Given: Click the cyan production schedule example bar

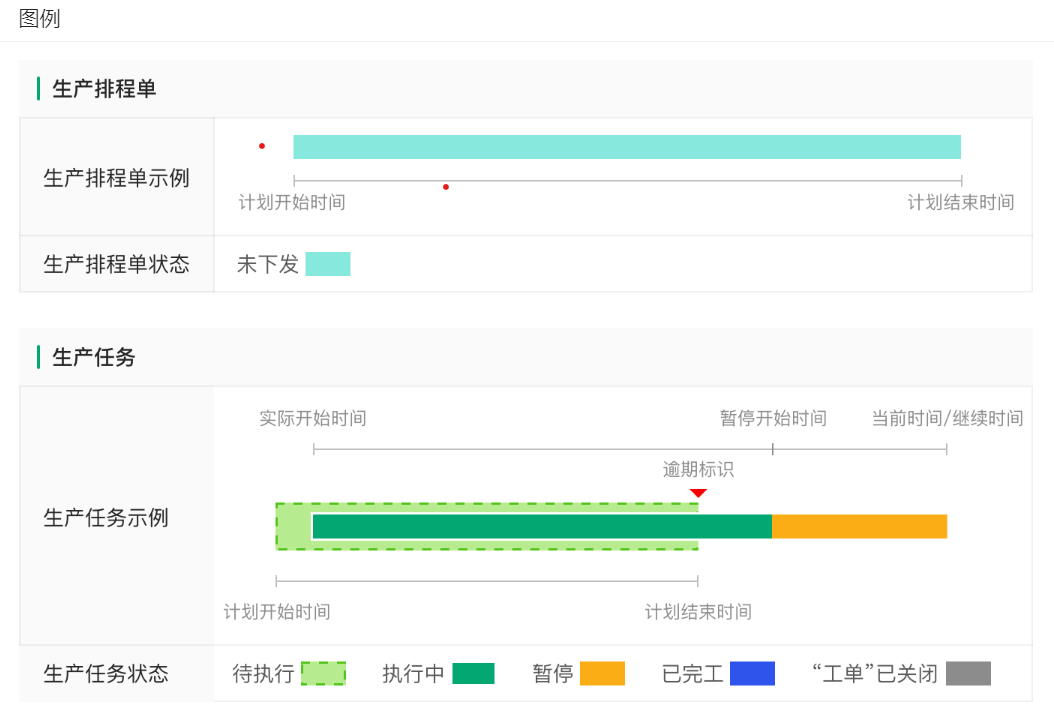Looking at the screenshot, I should (x=626, y=147).
